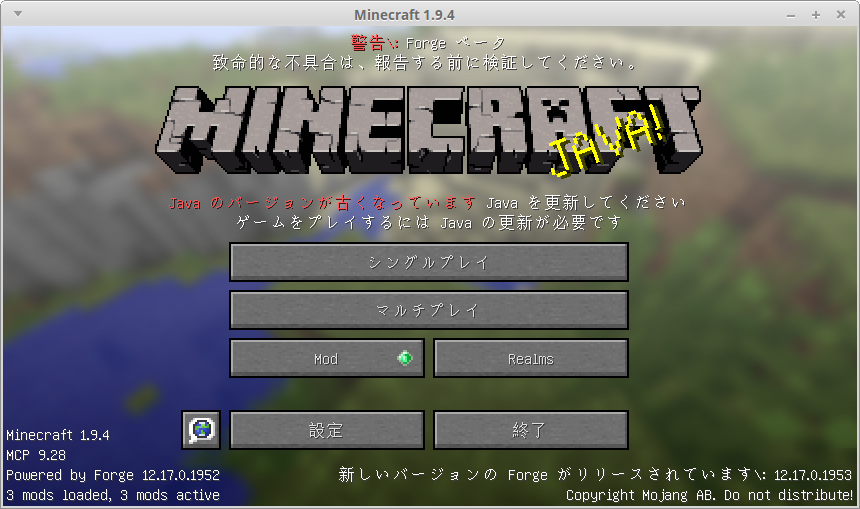Close the Minecraft 1.9.4 window

point(841,15)
